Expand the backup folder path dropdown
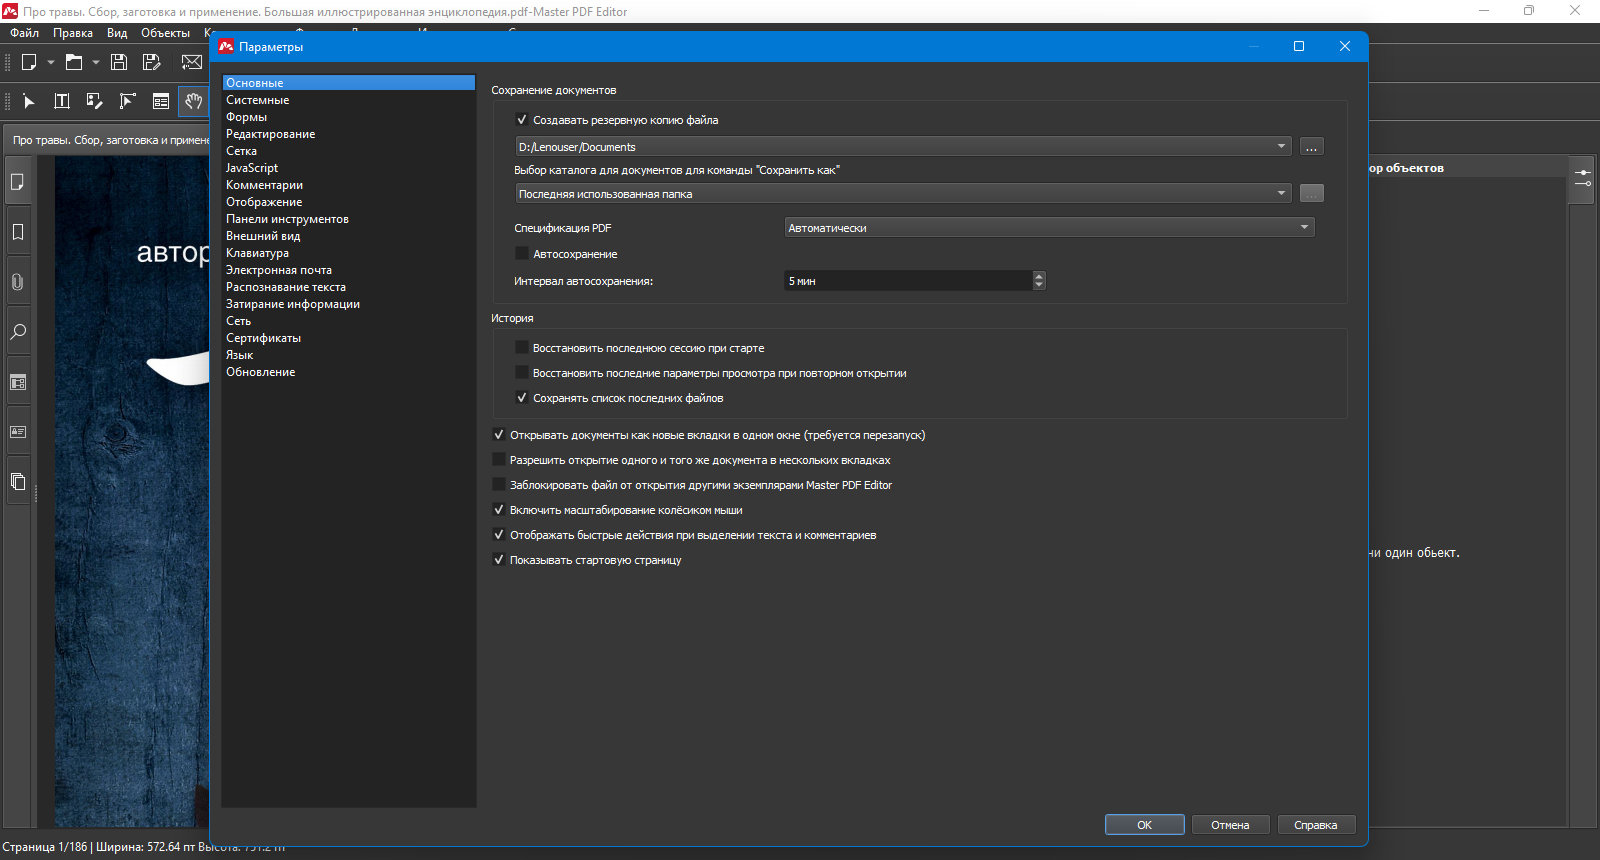Viewport: 1600px width, 860px height. 903,147
